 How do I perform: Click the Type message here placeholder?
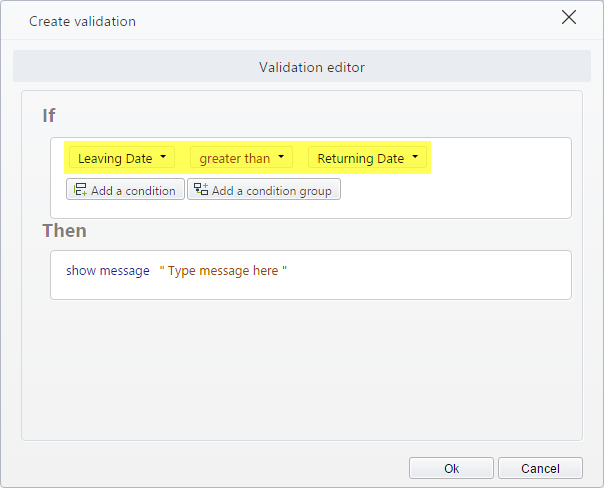[223, 270]
